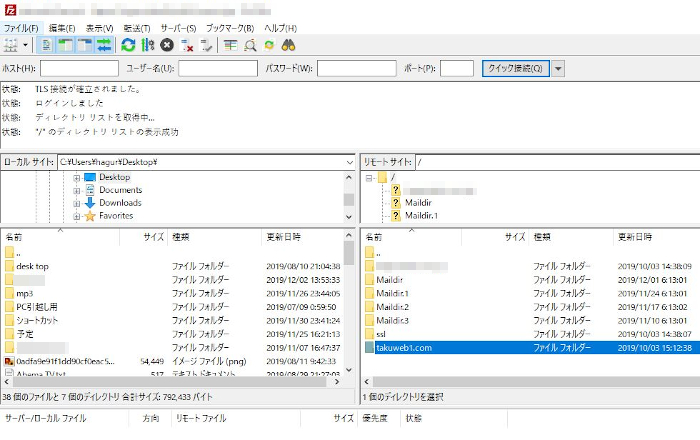
Task: Open the ブックマーク(B) menu
Action: (230, 28)
